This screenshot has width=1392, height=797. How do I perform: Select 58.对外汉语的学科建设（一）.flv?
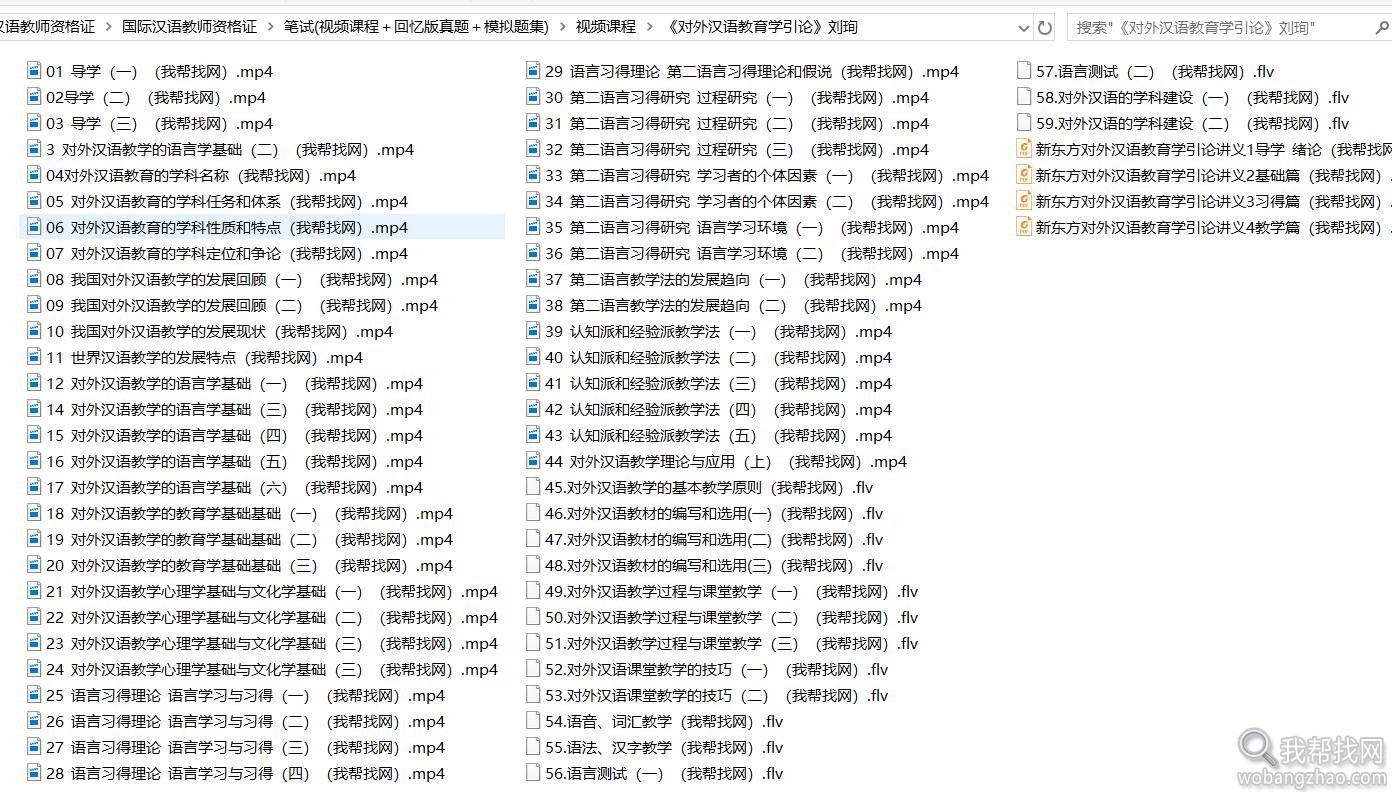click(1192, 97)
